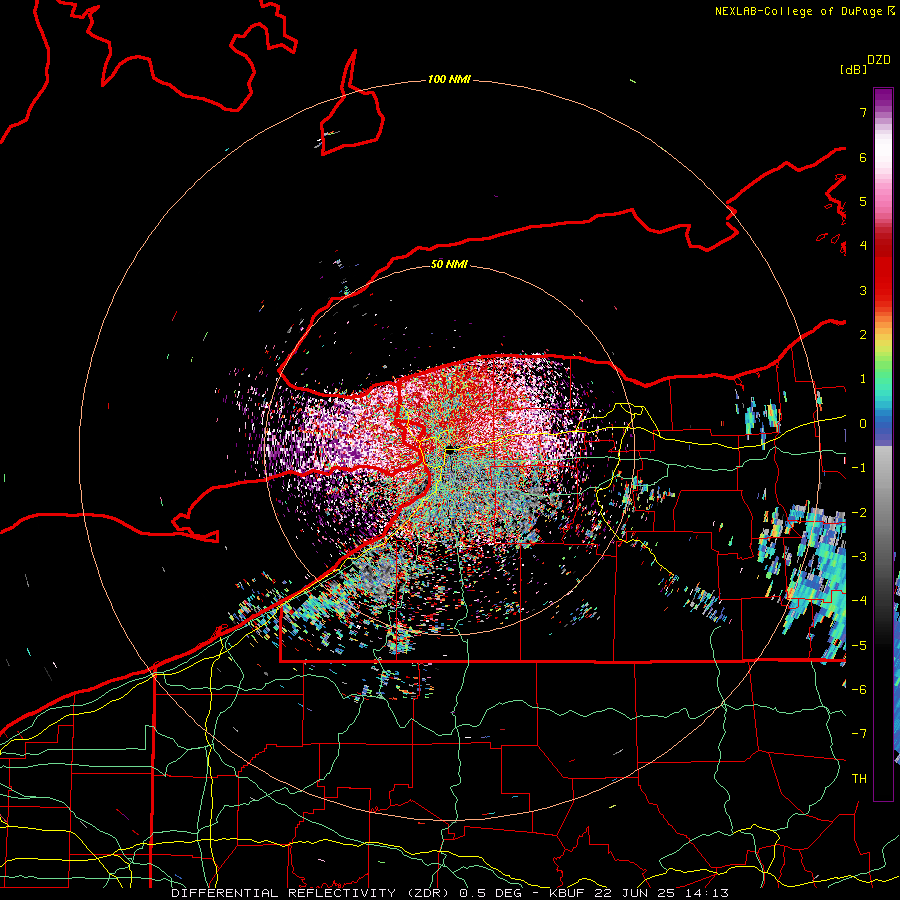This screenshot has width=900, height=900.
Task: Click the 50 NMI range ring label
Action: click(449, 264)
